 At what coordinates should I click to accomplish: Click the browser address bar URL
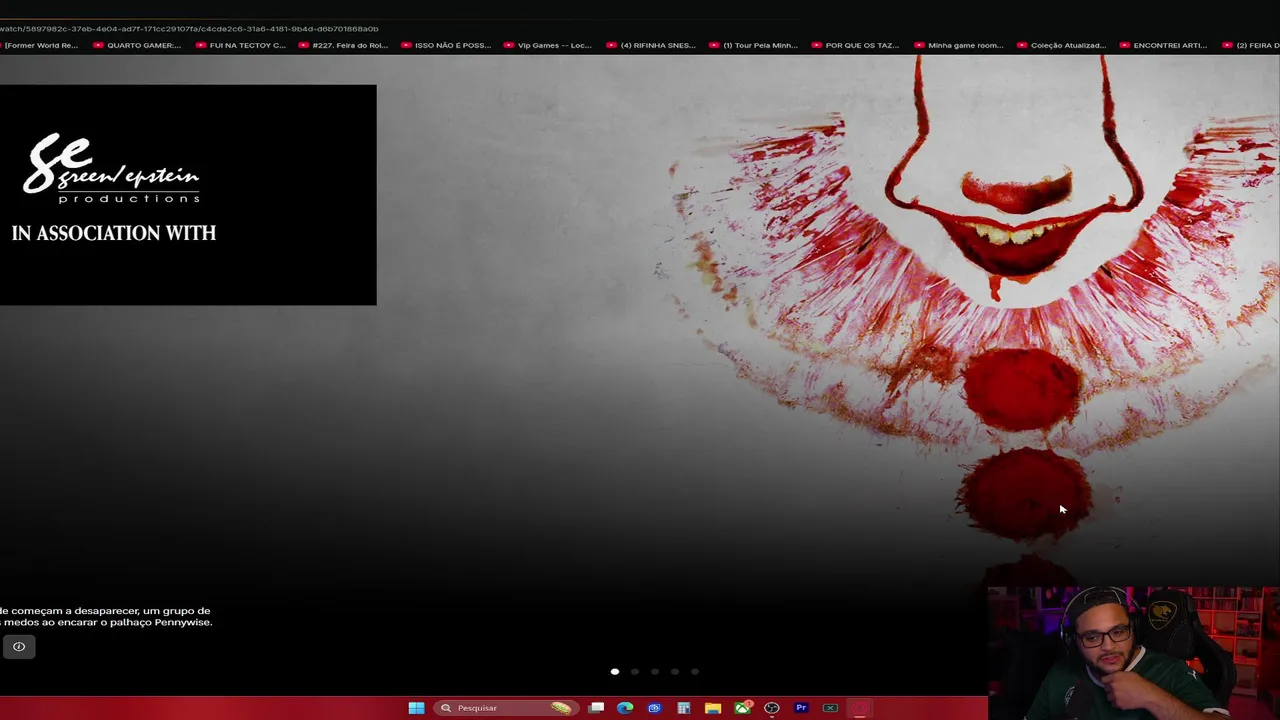click(189, 29)
